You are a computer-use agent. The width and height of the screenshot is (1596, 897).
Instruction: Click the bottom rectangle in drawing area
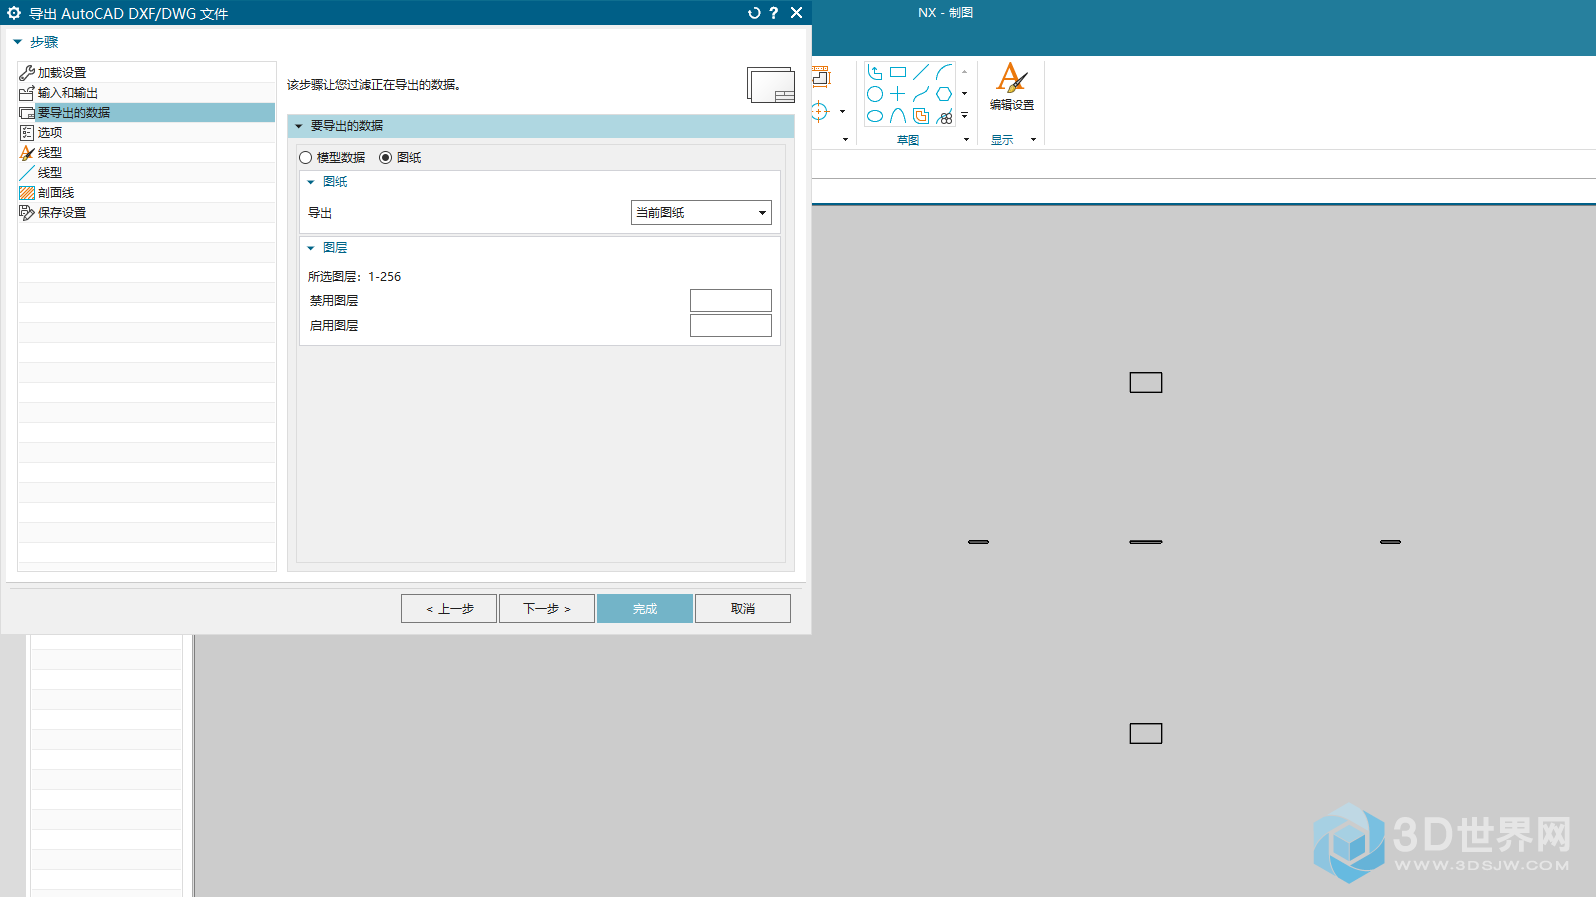click(1146, 734)
